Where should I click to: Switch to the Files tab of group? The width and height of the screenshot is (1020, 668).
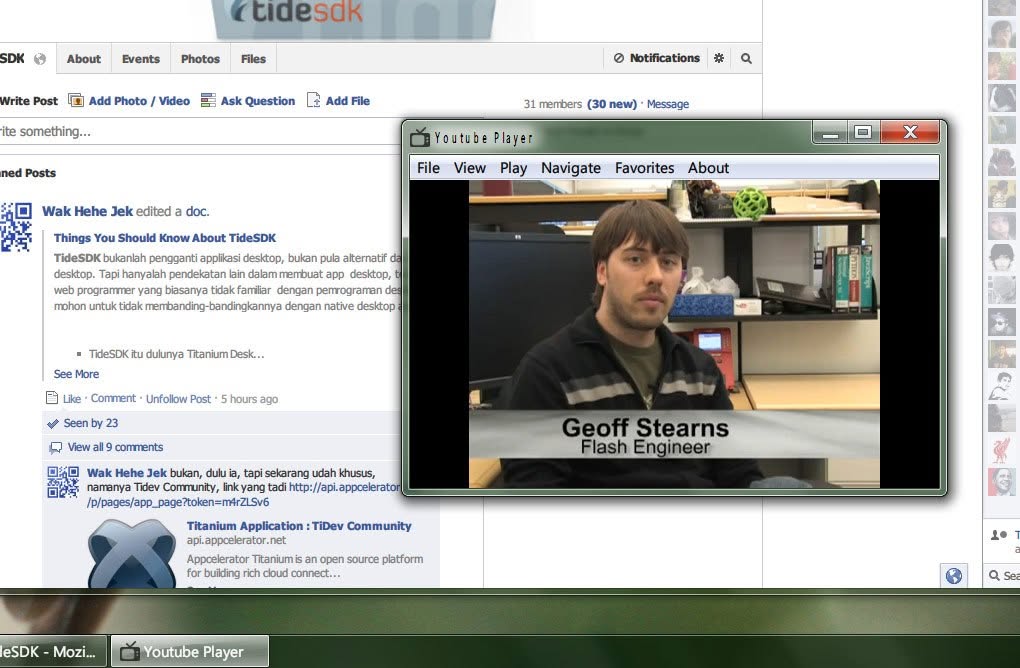coord(253,59)
